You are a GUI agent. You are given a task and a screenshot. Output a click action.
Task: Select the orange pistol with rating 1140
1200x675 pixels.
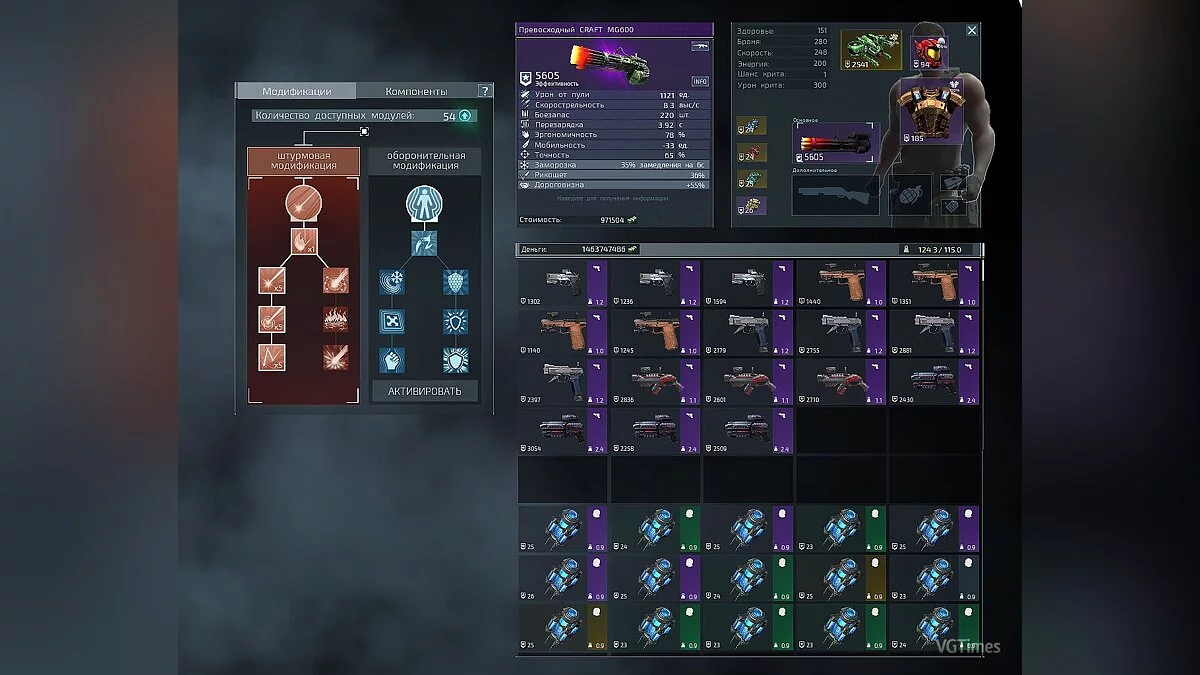tap(563, 332)
